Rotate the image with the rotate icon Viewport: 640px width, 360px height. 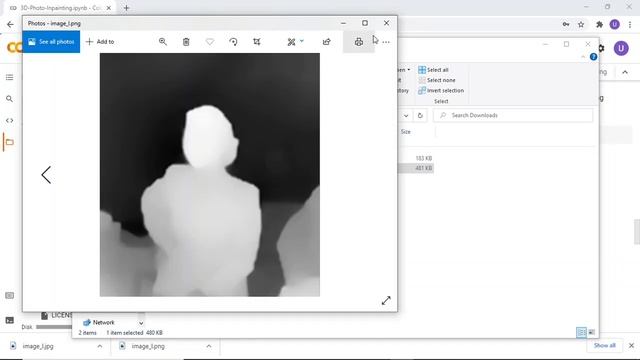pos(233,42)
